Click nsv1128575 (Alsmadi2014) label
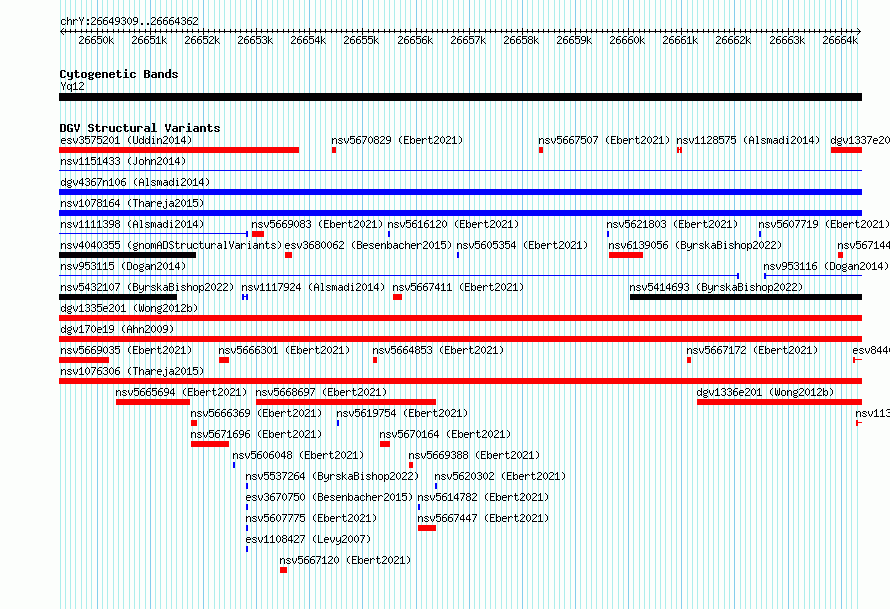The image size is (890, 609). click(748, 140)
